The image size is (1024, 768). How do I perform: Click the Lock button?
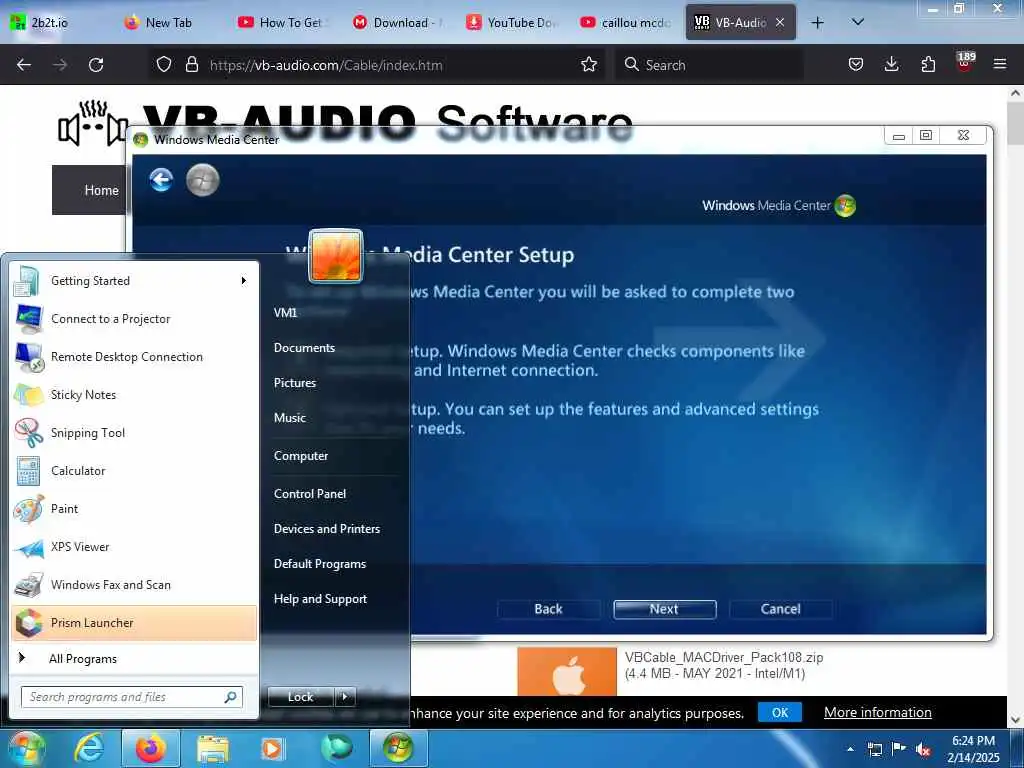[x=301, y=697]
